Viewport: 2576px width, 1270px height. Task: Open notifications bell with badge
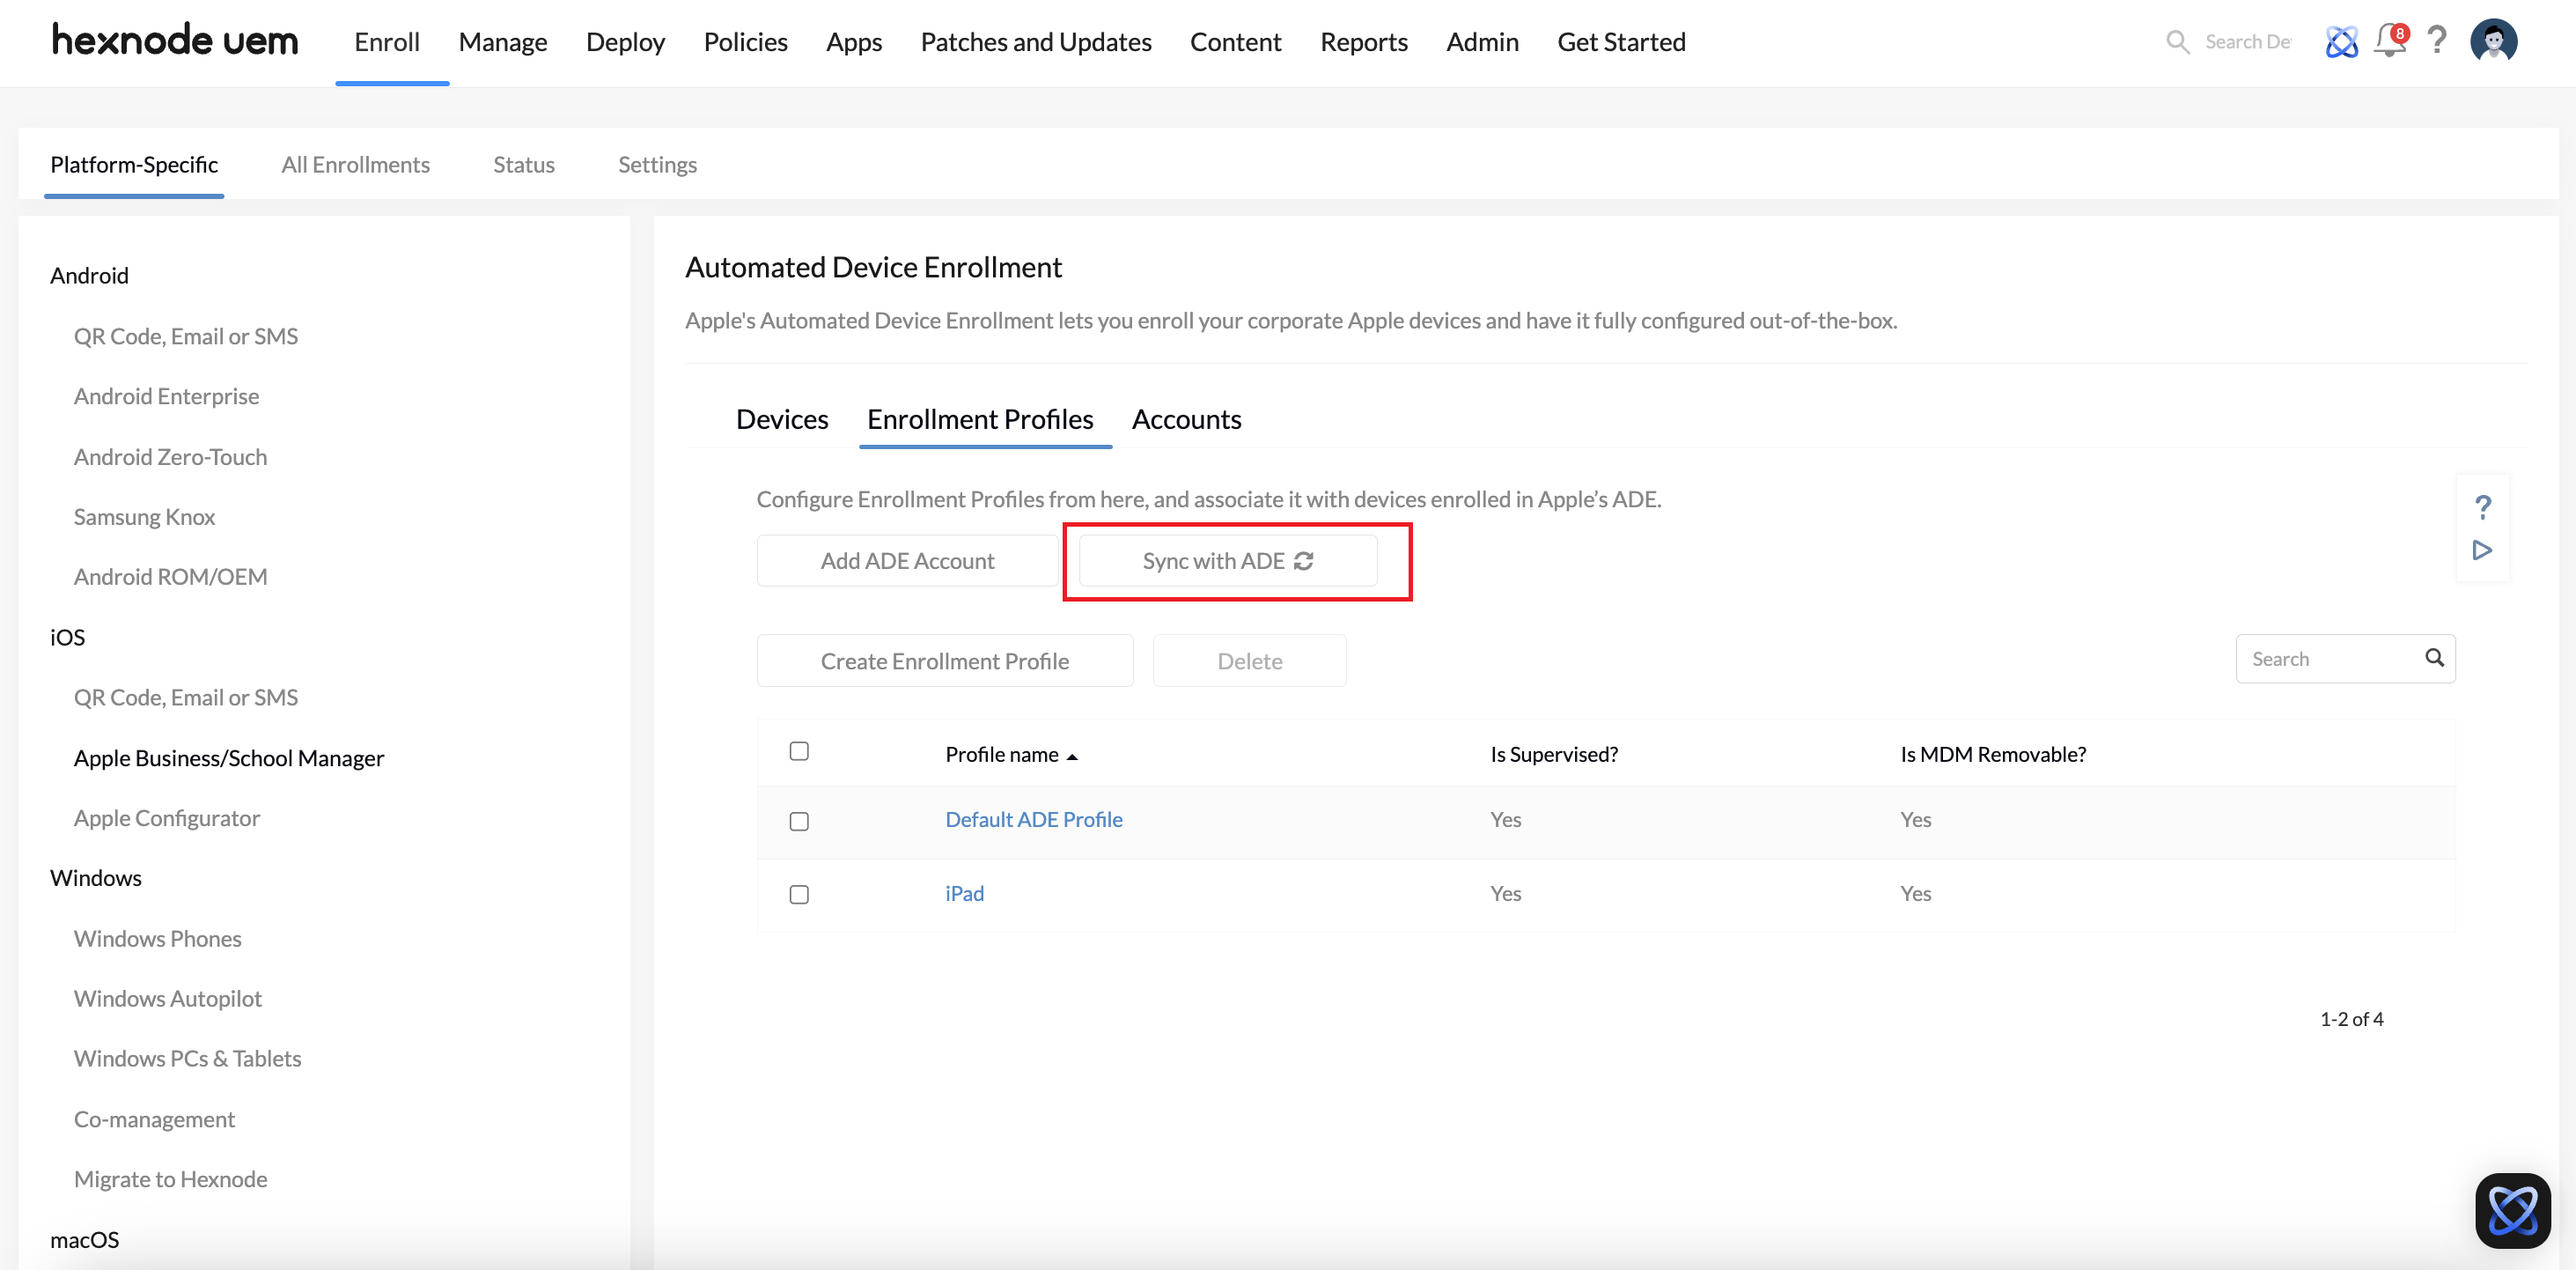tap(2391, 41)
